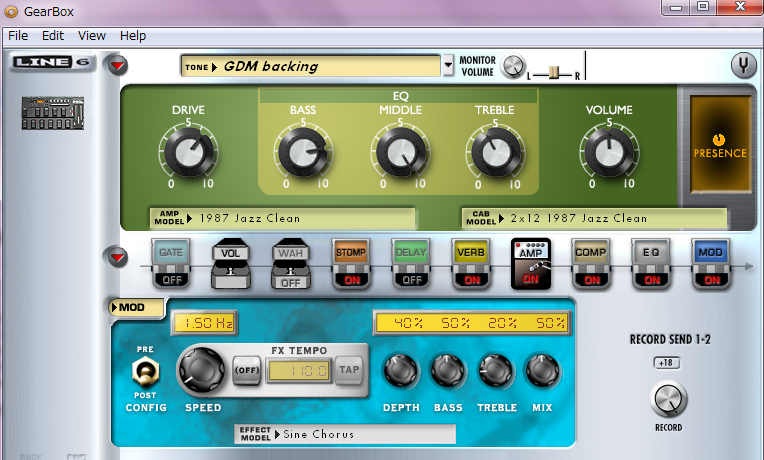Image resolution: width=764 pixels, height=460 pixels.
Task: Open the Cab Model selector
Action: click(594, 218)
